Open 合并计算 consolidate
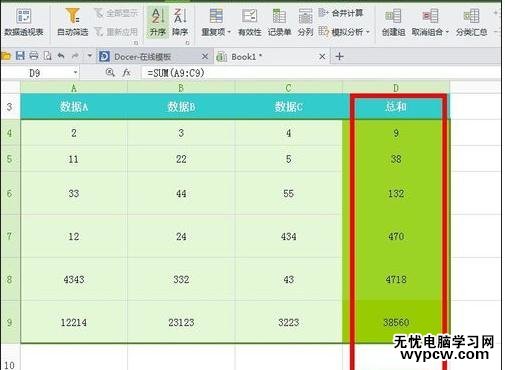 tap(341, 13)
